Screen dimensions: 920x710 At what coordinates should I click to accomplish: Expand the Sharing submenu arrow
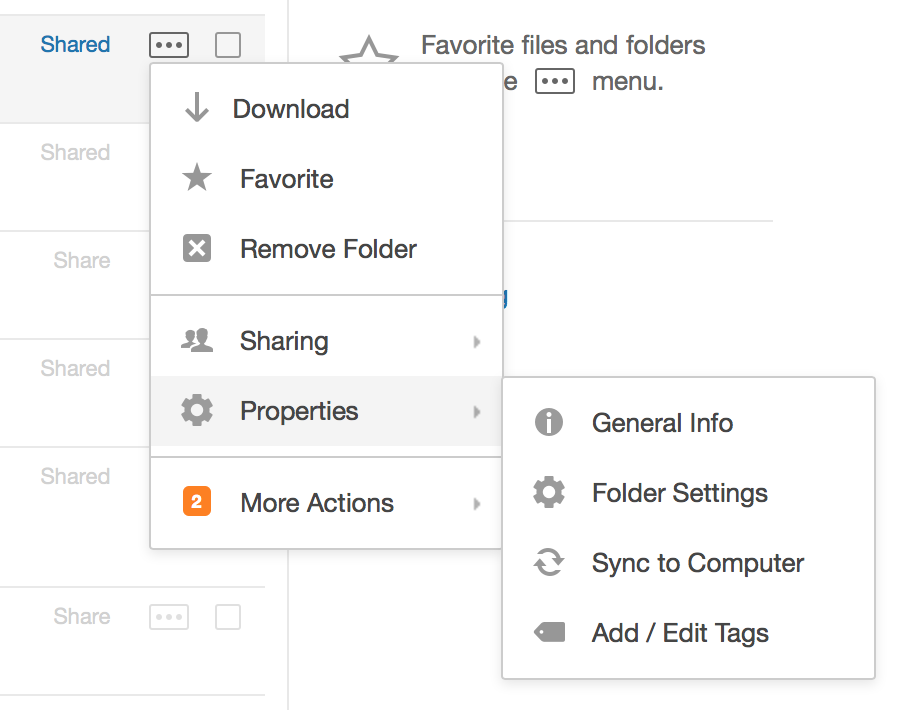tap(477, 342)
